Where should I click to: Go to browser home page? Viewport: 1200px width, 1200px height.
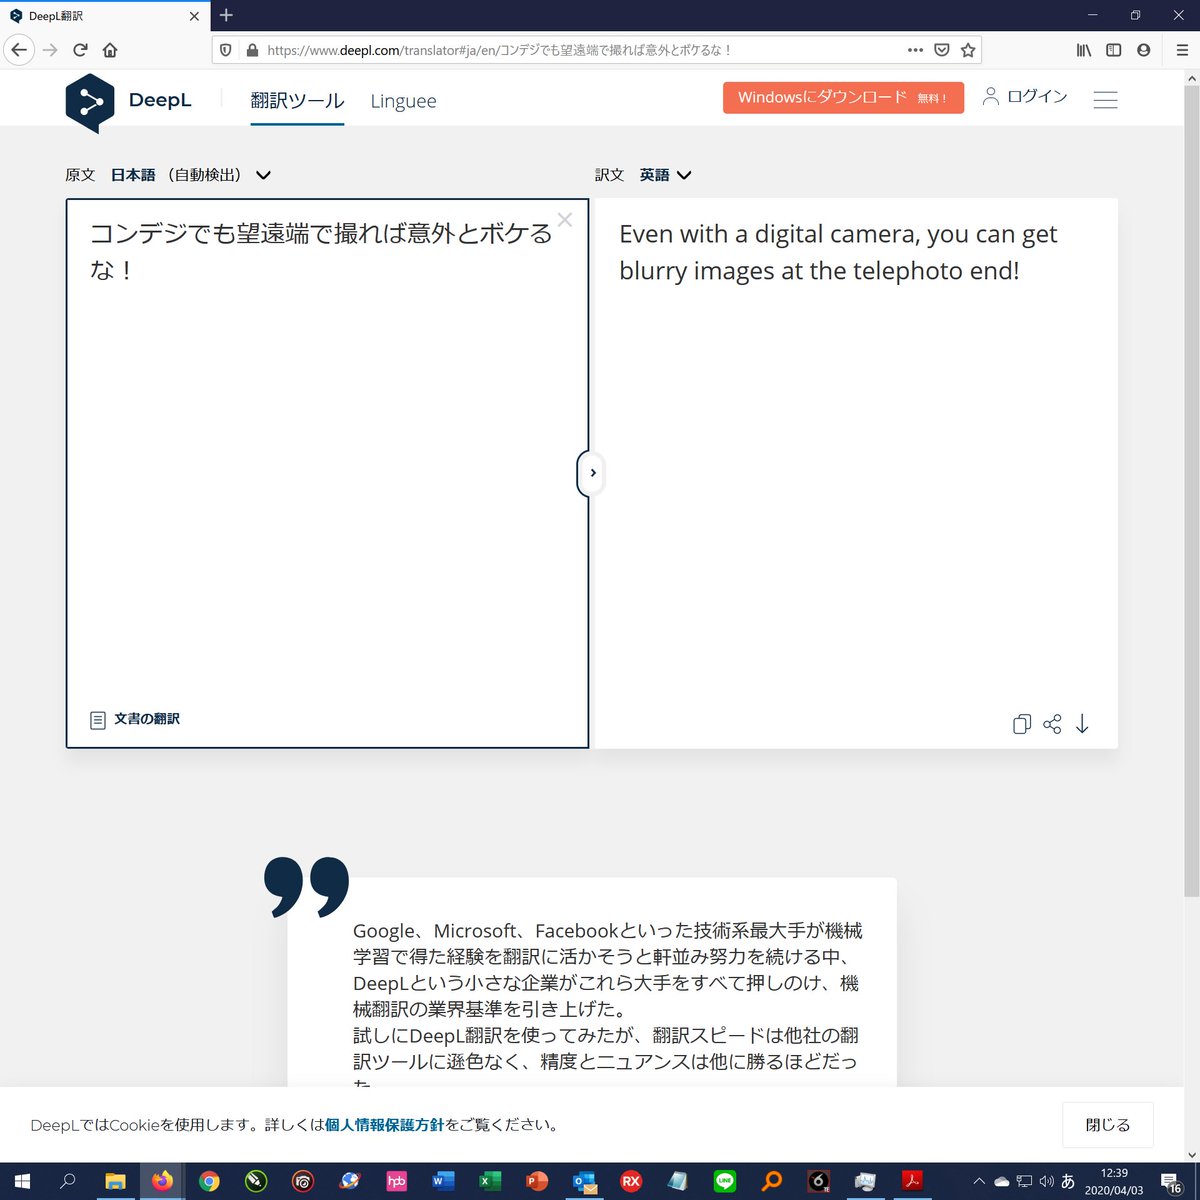tap(110, 50)
